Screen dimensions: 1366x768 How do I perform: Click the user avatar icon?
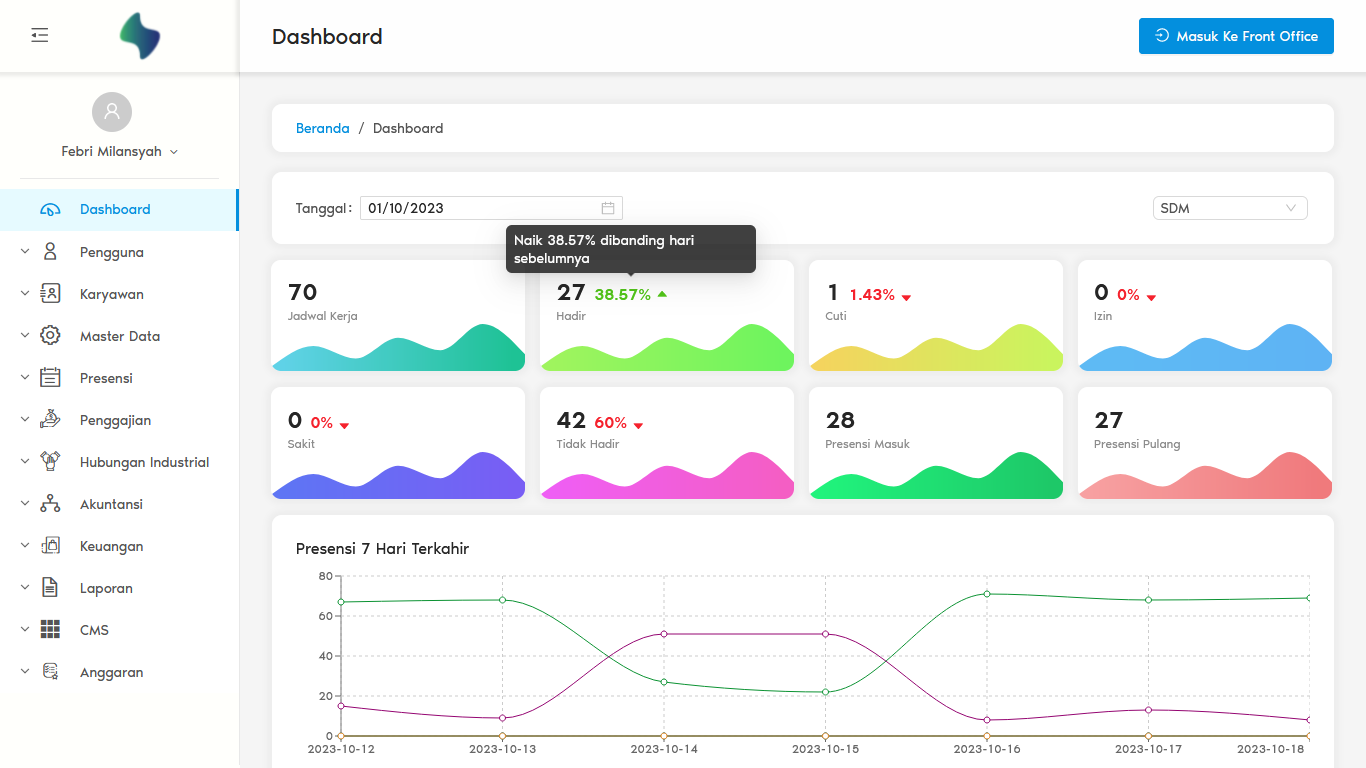point(112,112)
